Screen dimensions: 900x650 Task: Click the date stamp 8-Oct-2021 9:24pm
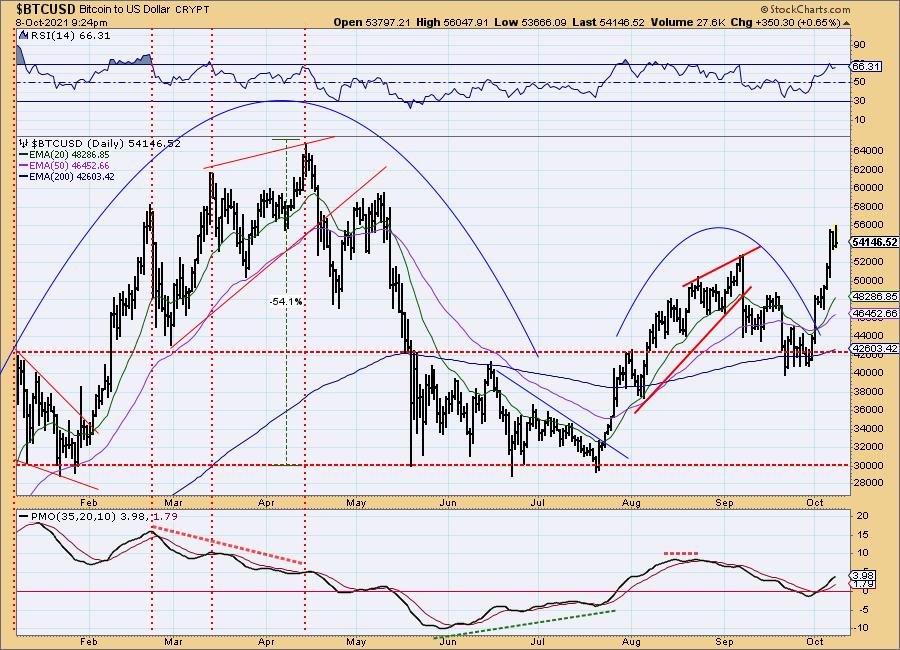pyautogui.click(x=61, y=23)
